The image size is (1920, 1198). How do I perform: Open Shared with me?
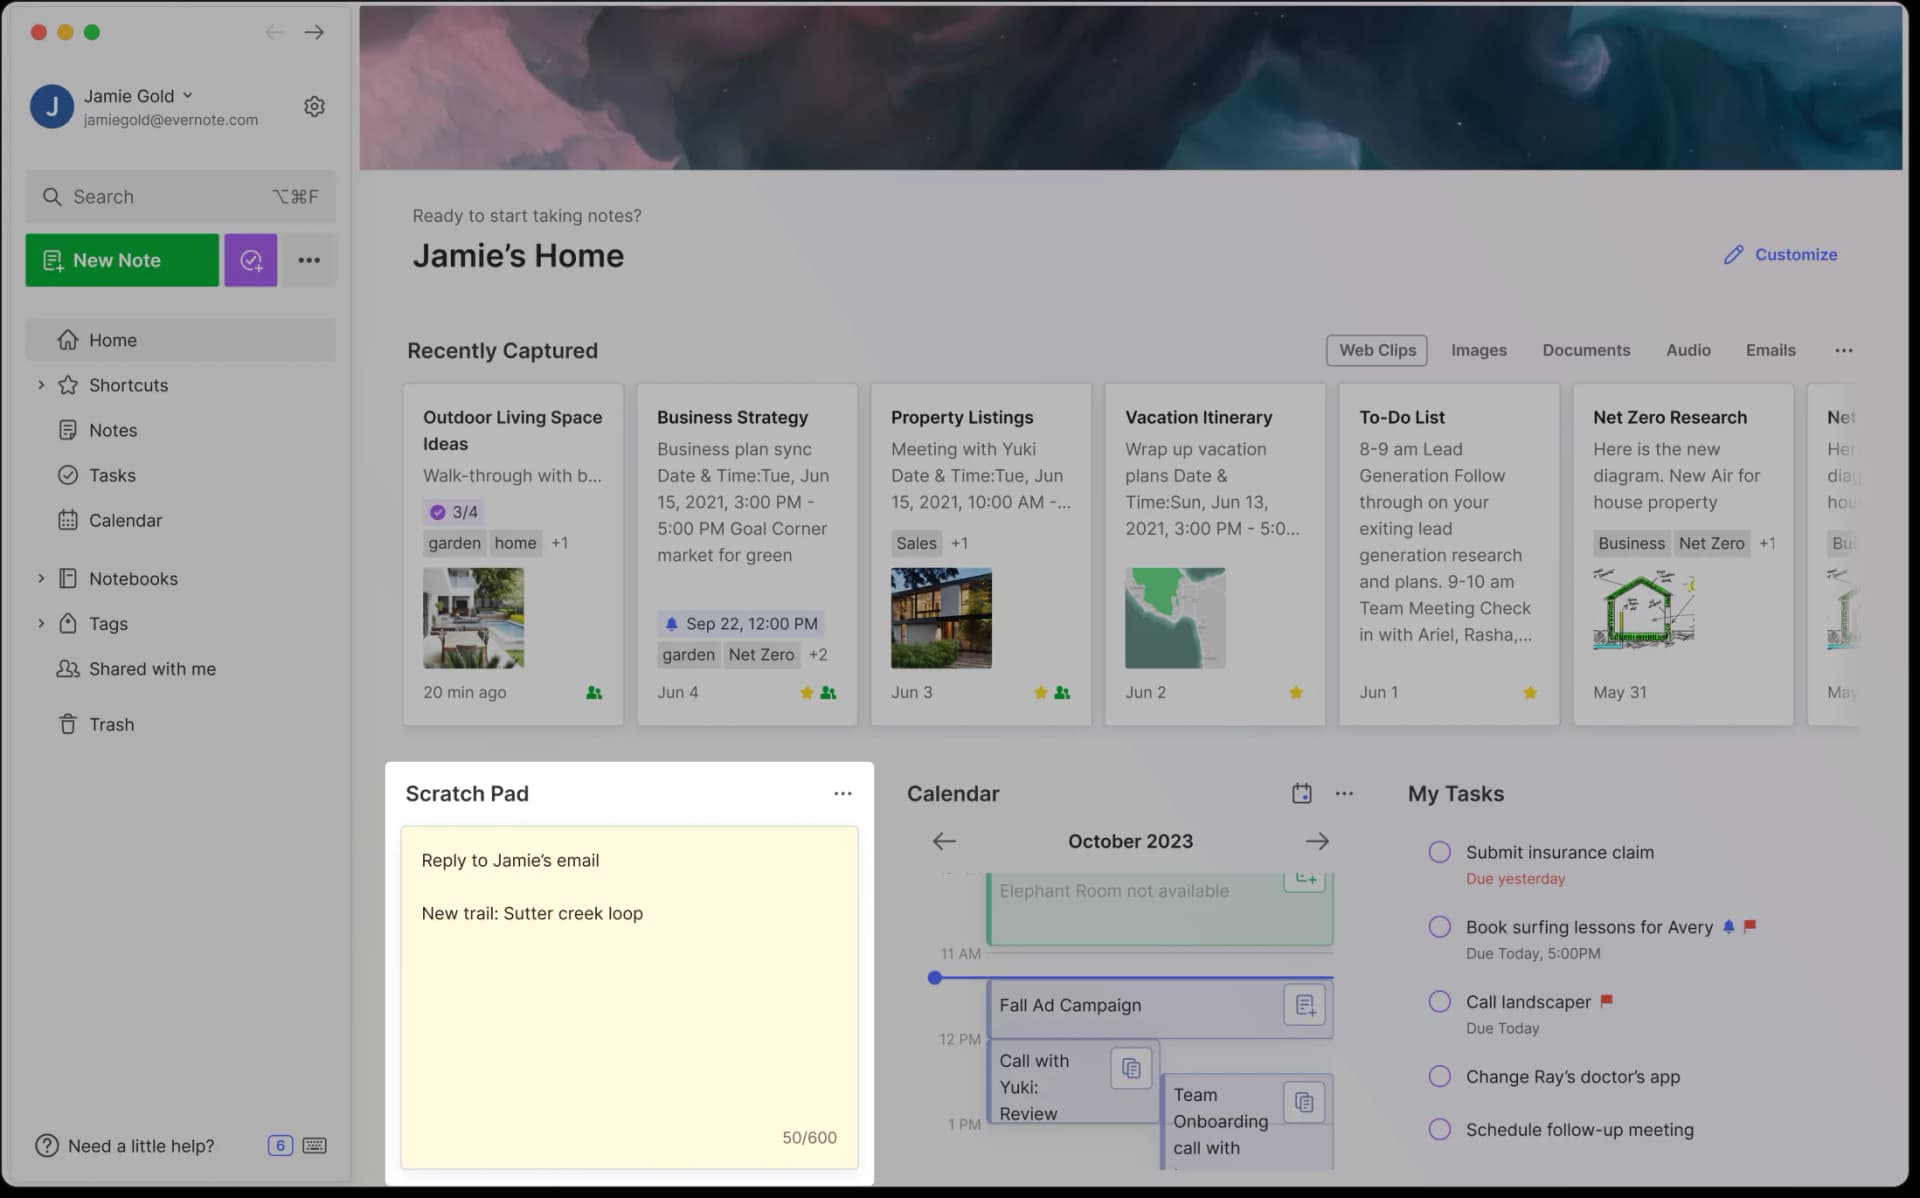click(x=152, y=668)
